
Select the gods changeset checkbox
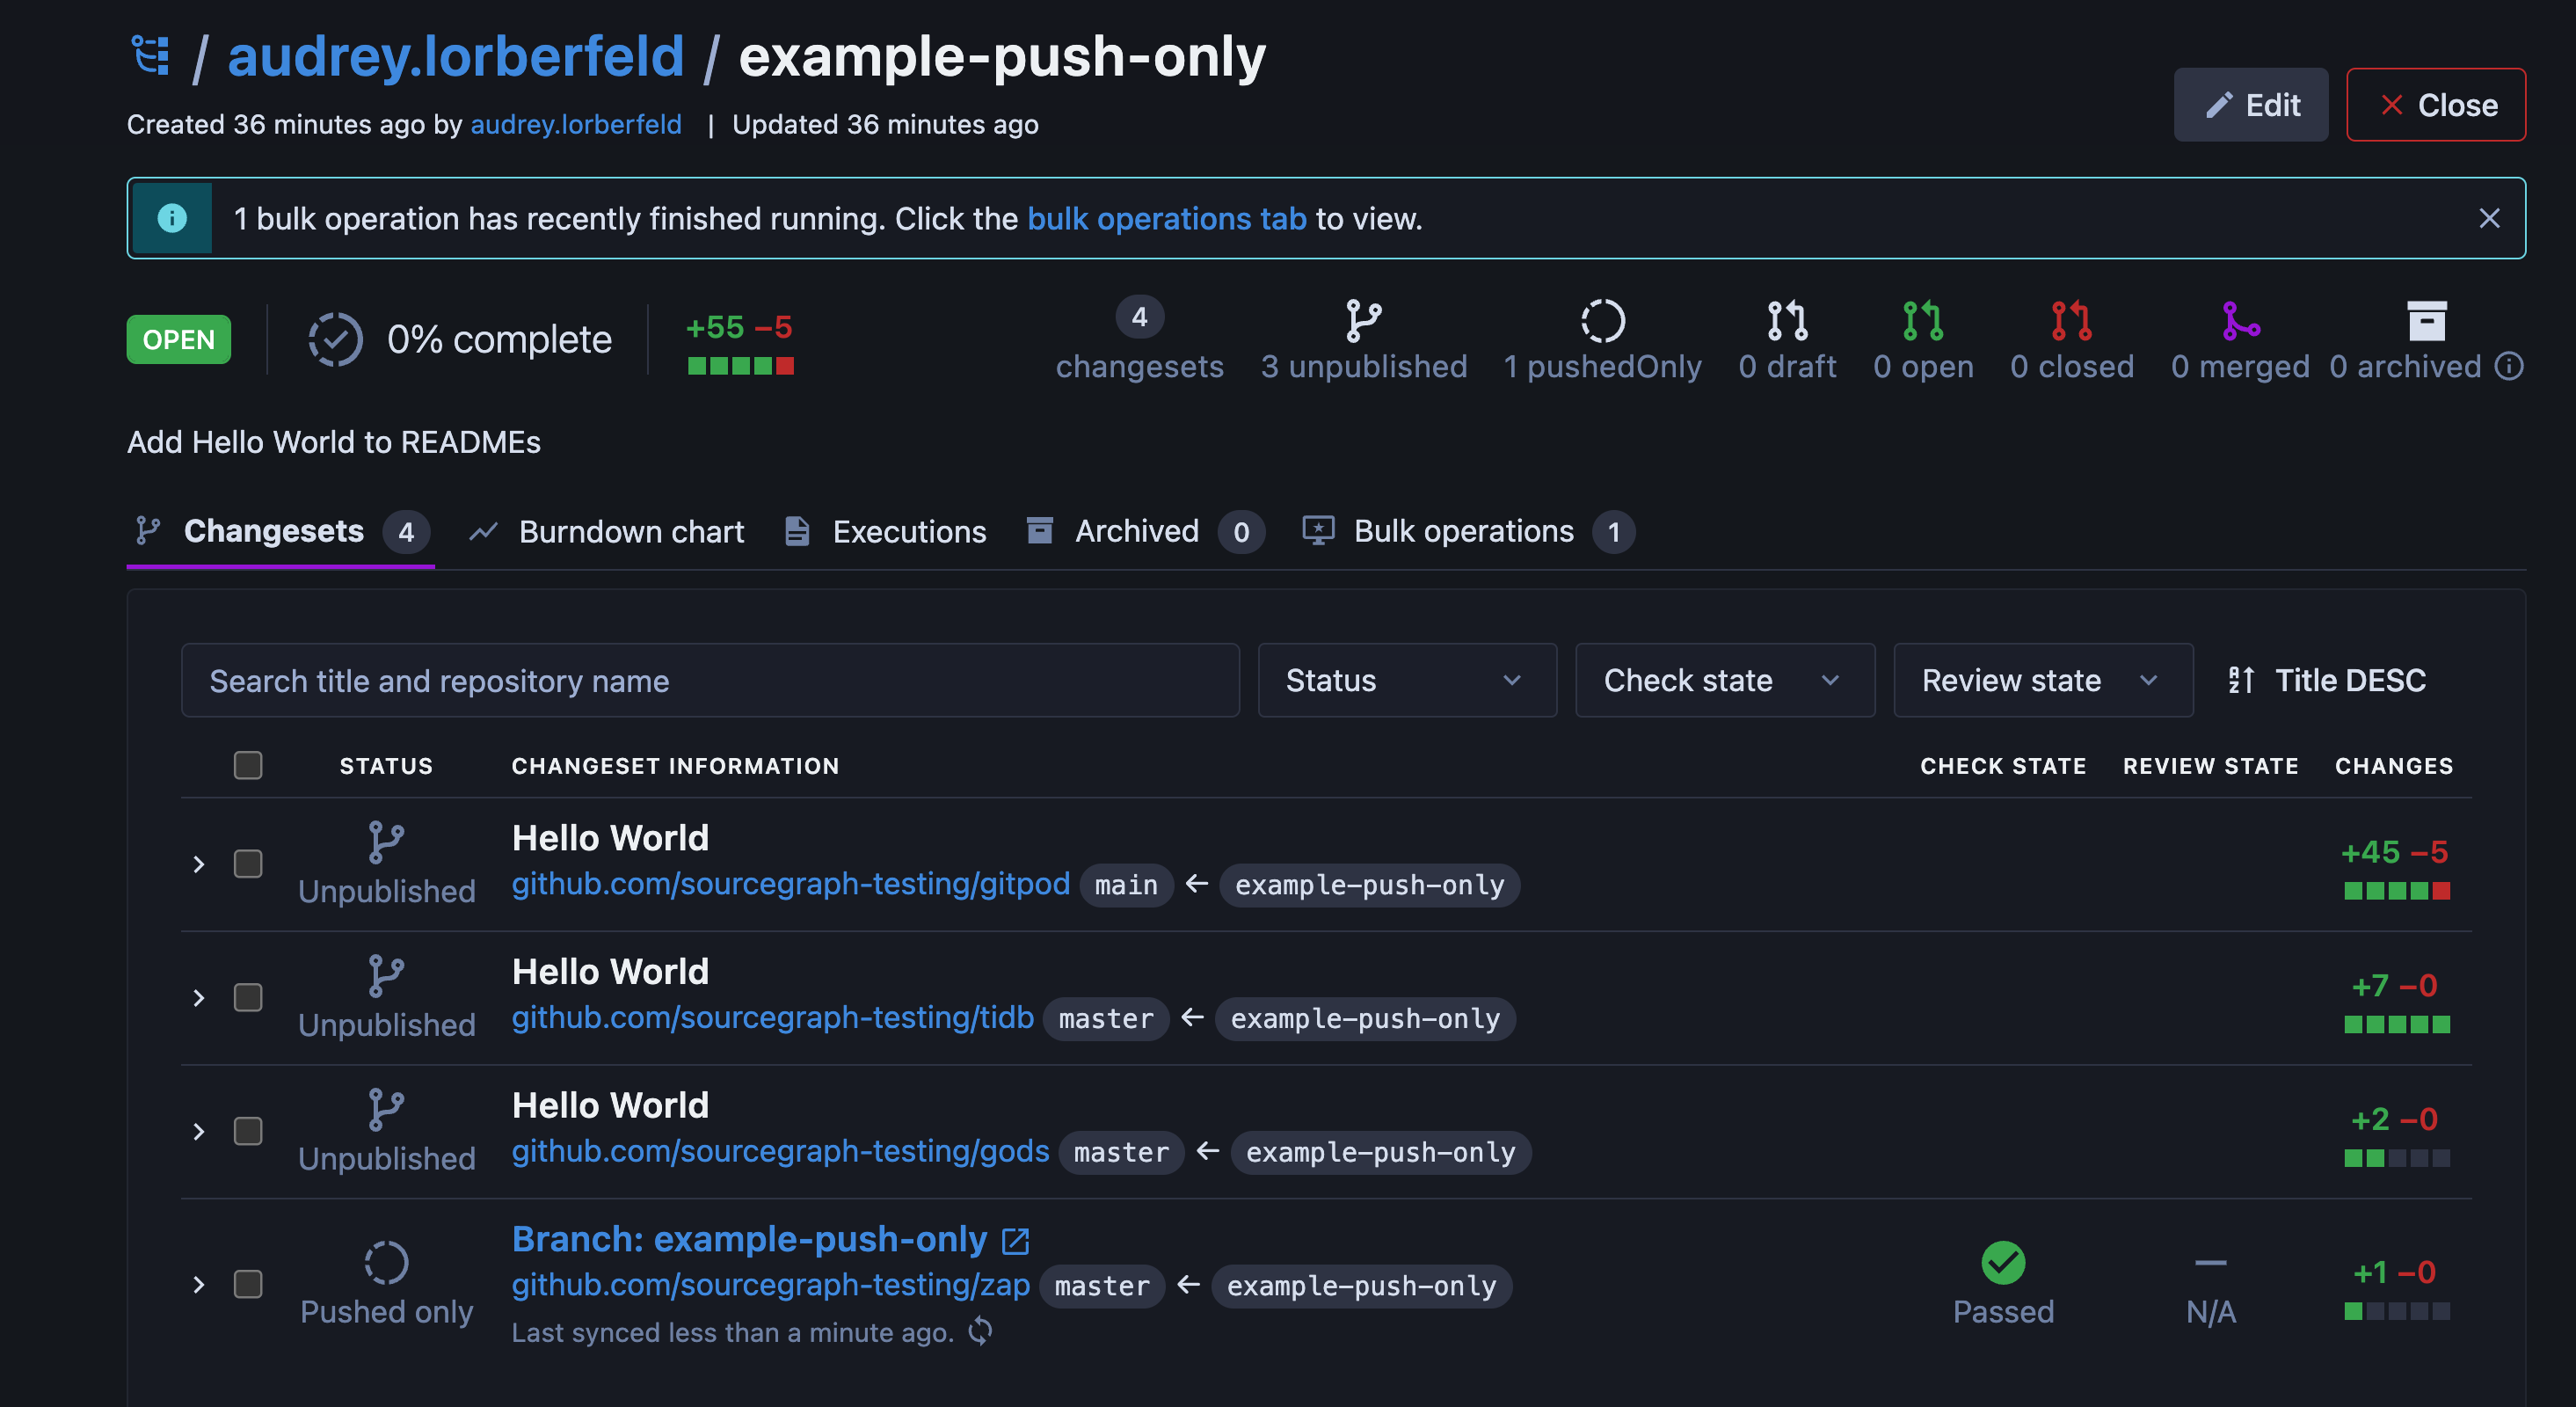pos(248,1131)
